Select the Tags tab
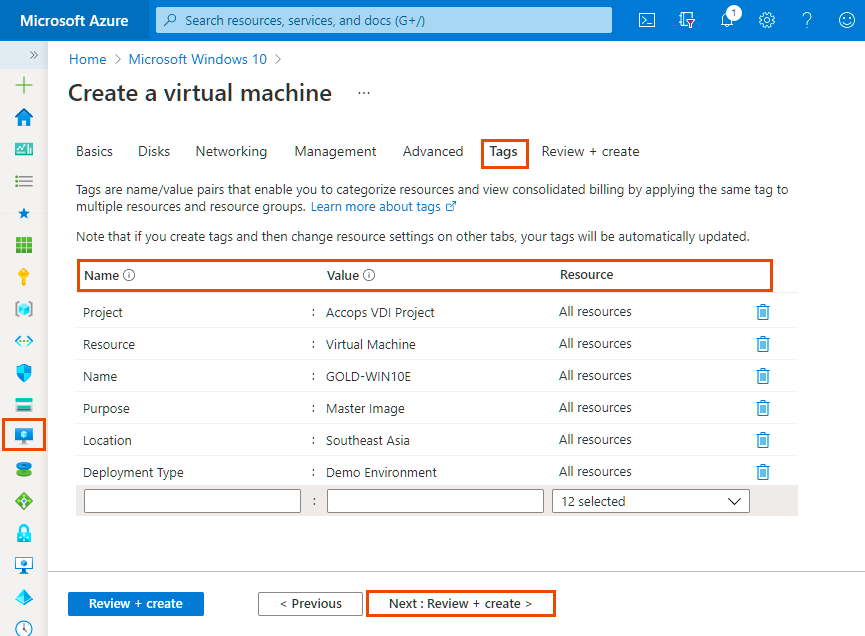Viewport: 865px width, 636px height. coord(504,152)
